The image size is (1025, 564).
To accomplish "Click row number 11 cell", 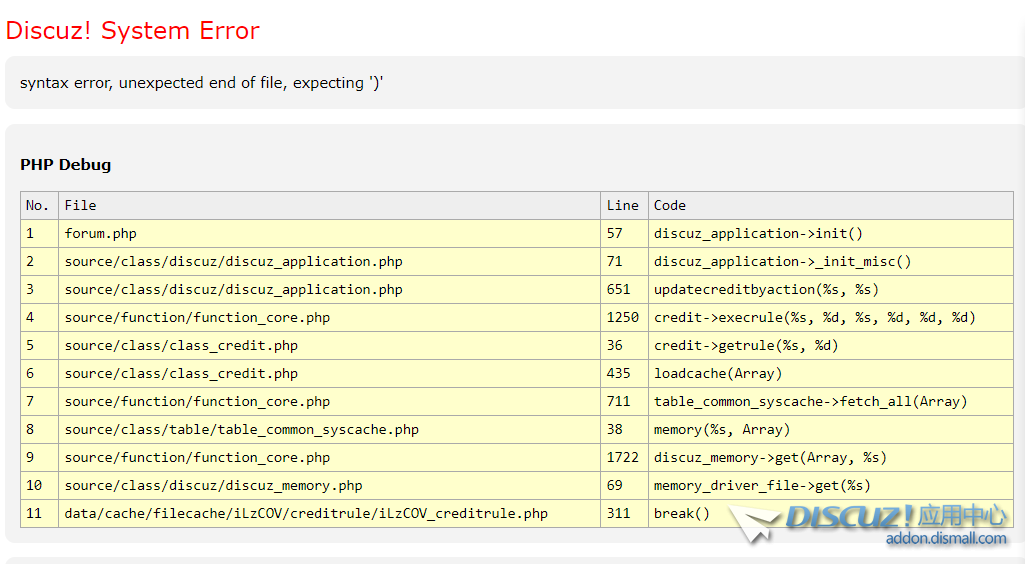I will coord(39,514).
